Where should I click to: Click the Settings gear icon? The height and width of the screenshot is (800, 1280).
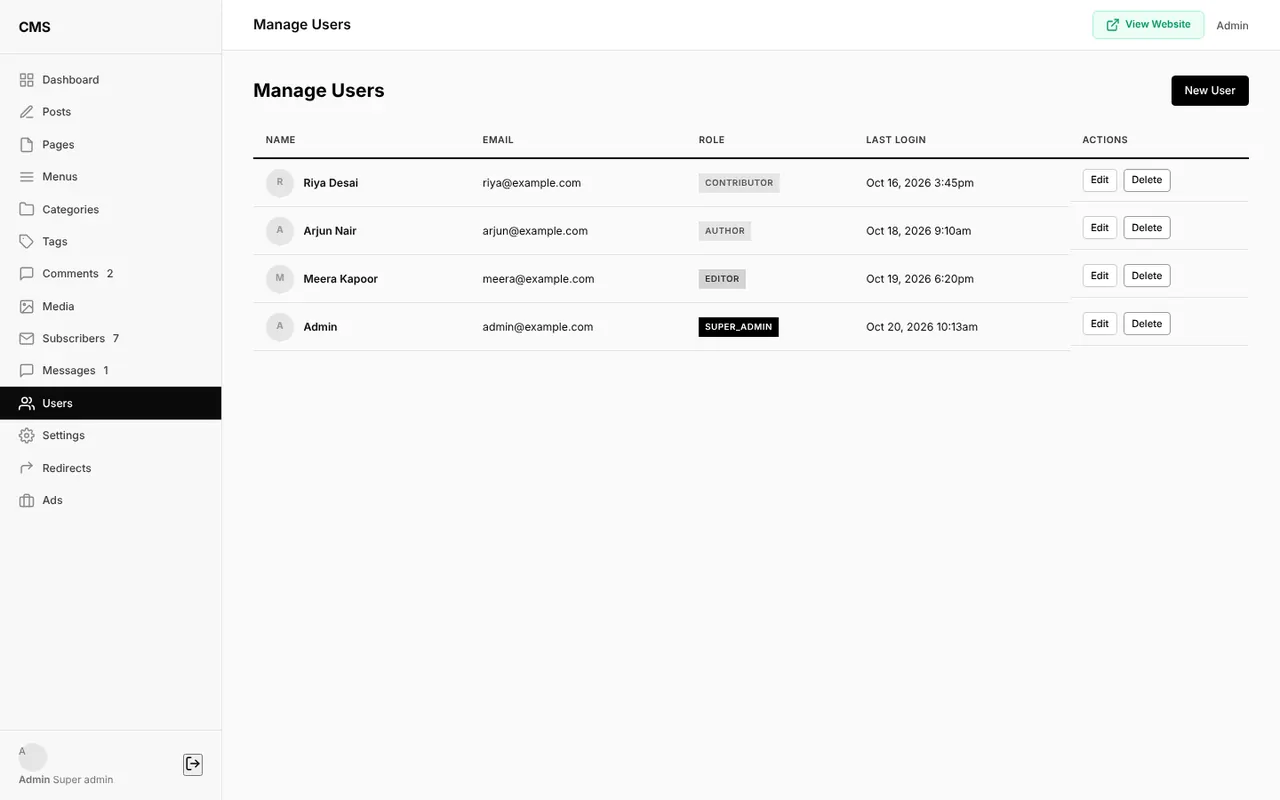pos(27,436)
